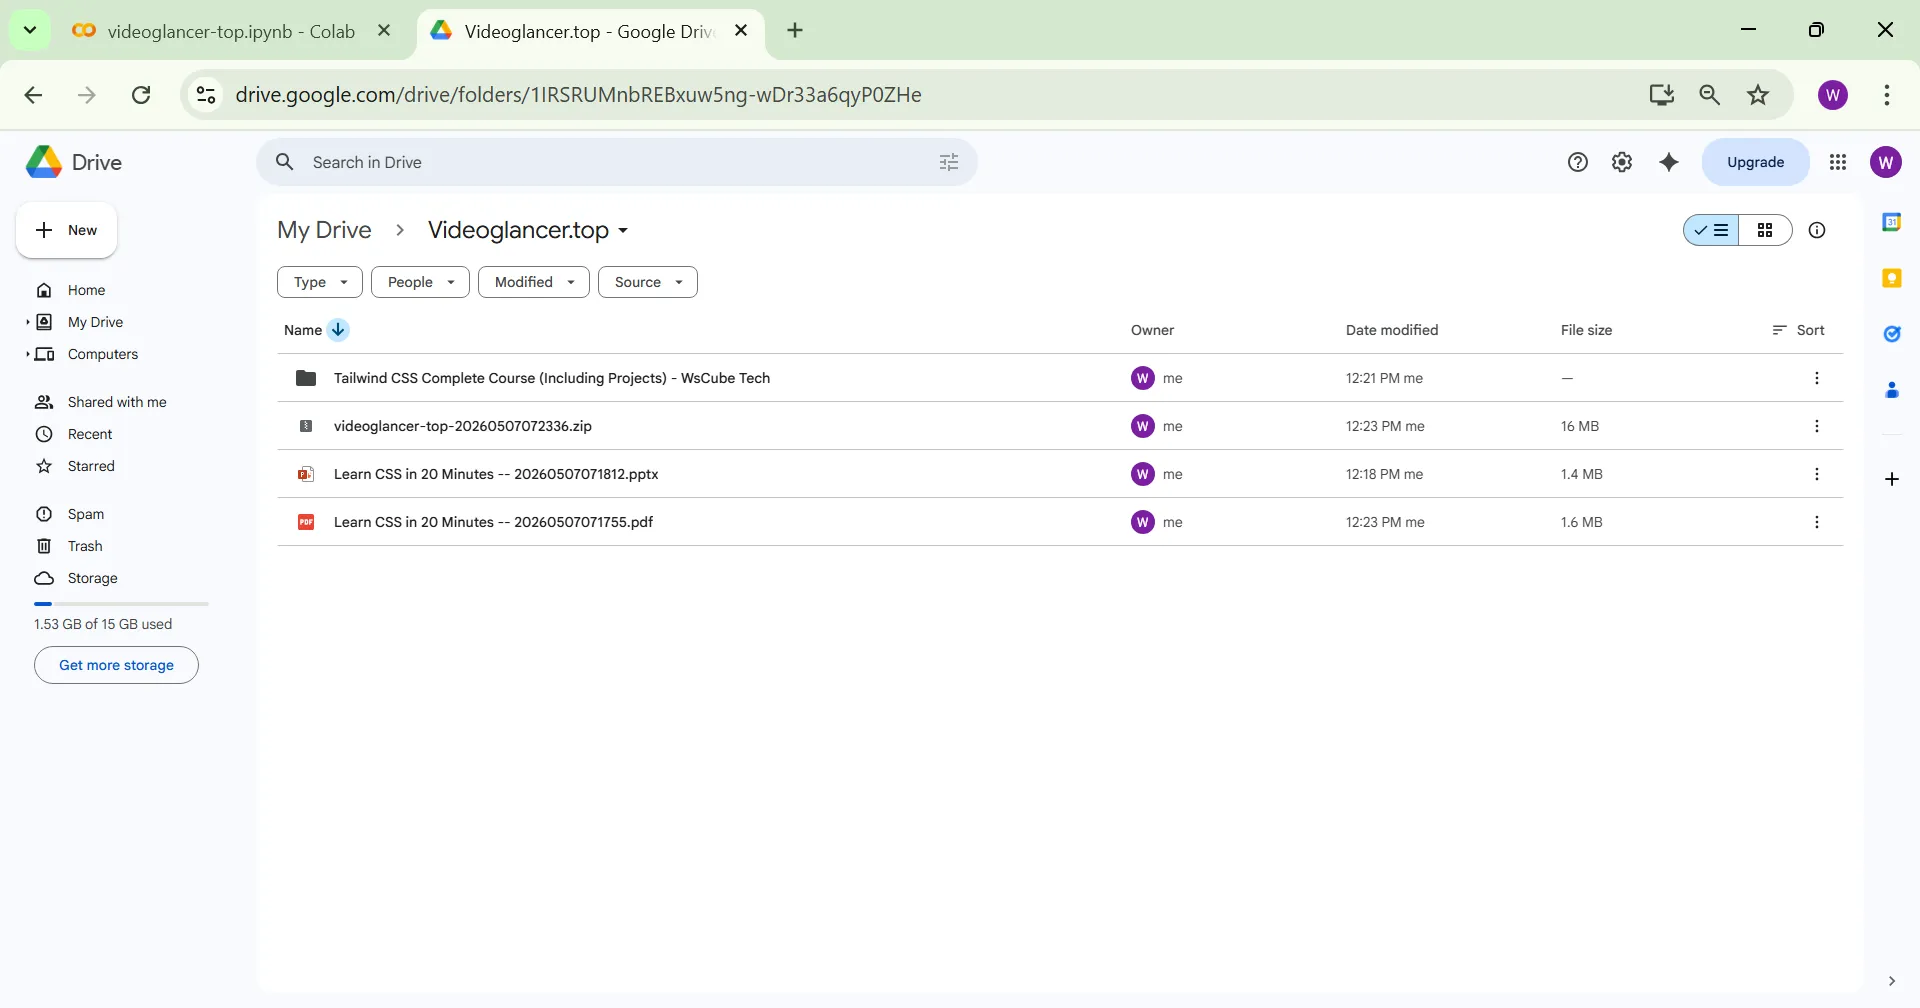
Task: Open a new browser tab
Action: point(795,30)
